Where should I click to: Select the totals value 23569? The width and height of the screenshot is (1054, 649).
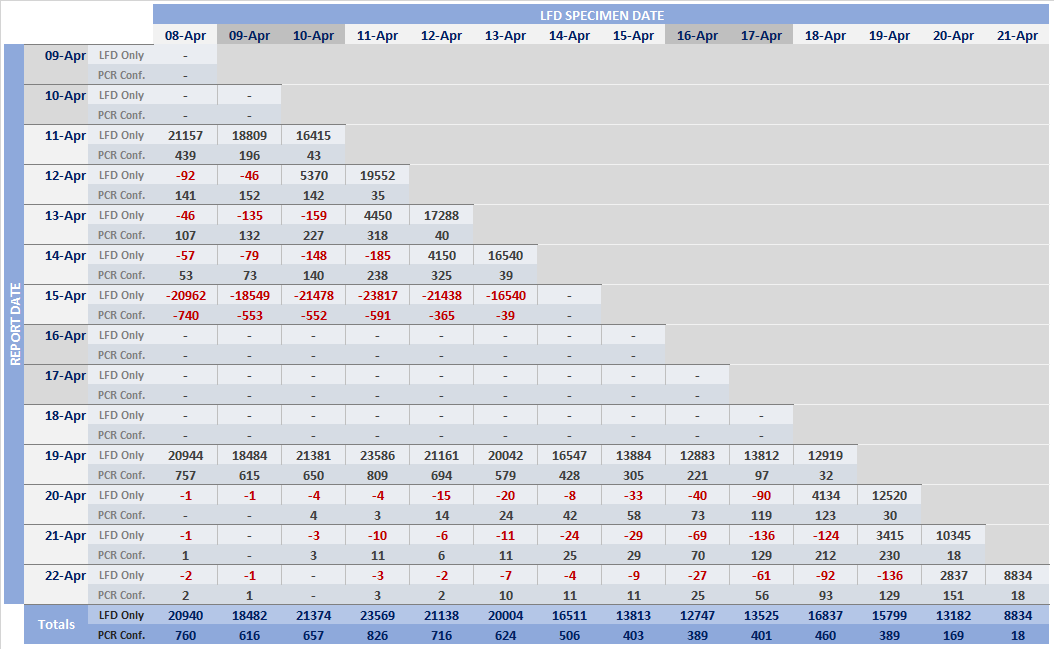377,615
